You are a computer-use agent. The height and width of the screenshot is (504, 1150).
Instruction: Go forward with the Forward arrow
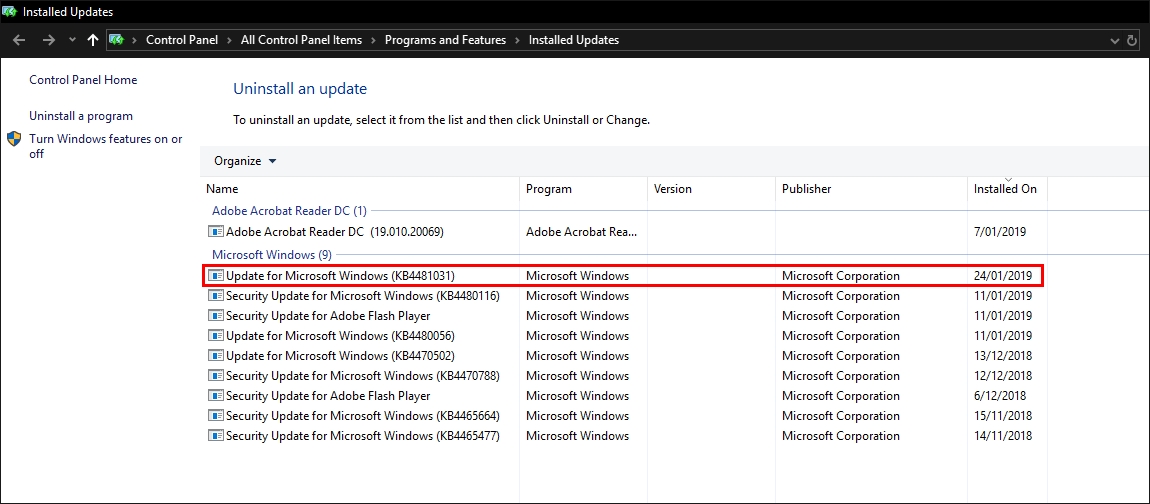[x=49, y=40]
